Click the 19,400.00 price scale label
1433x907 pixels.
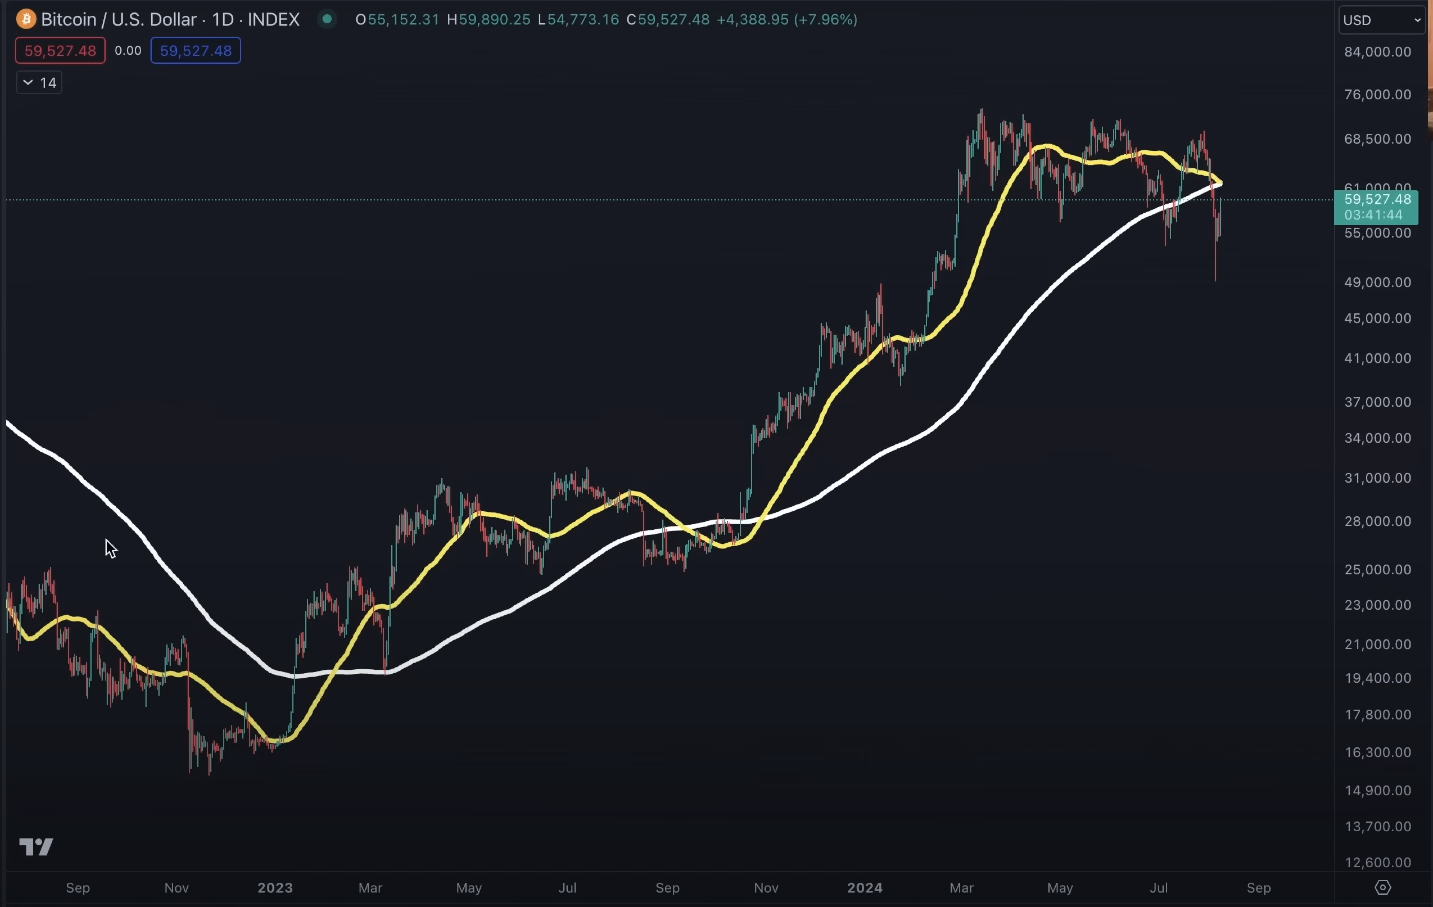(x=1378, y=679)
